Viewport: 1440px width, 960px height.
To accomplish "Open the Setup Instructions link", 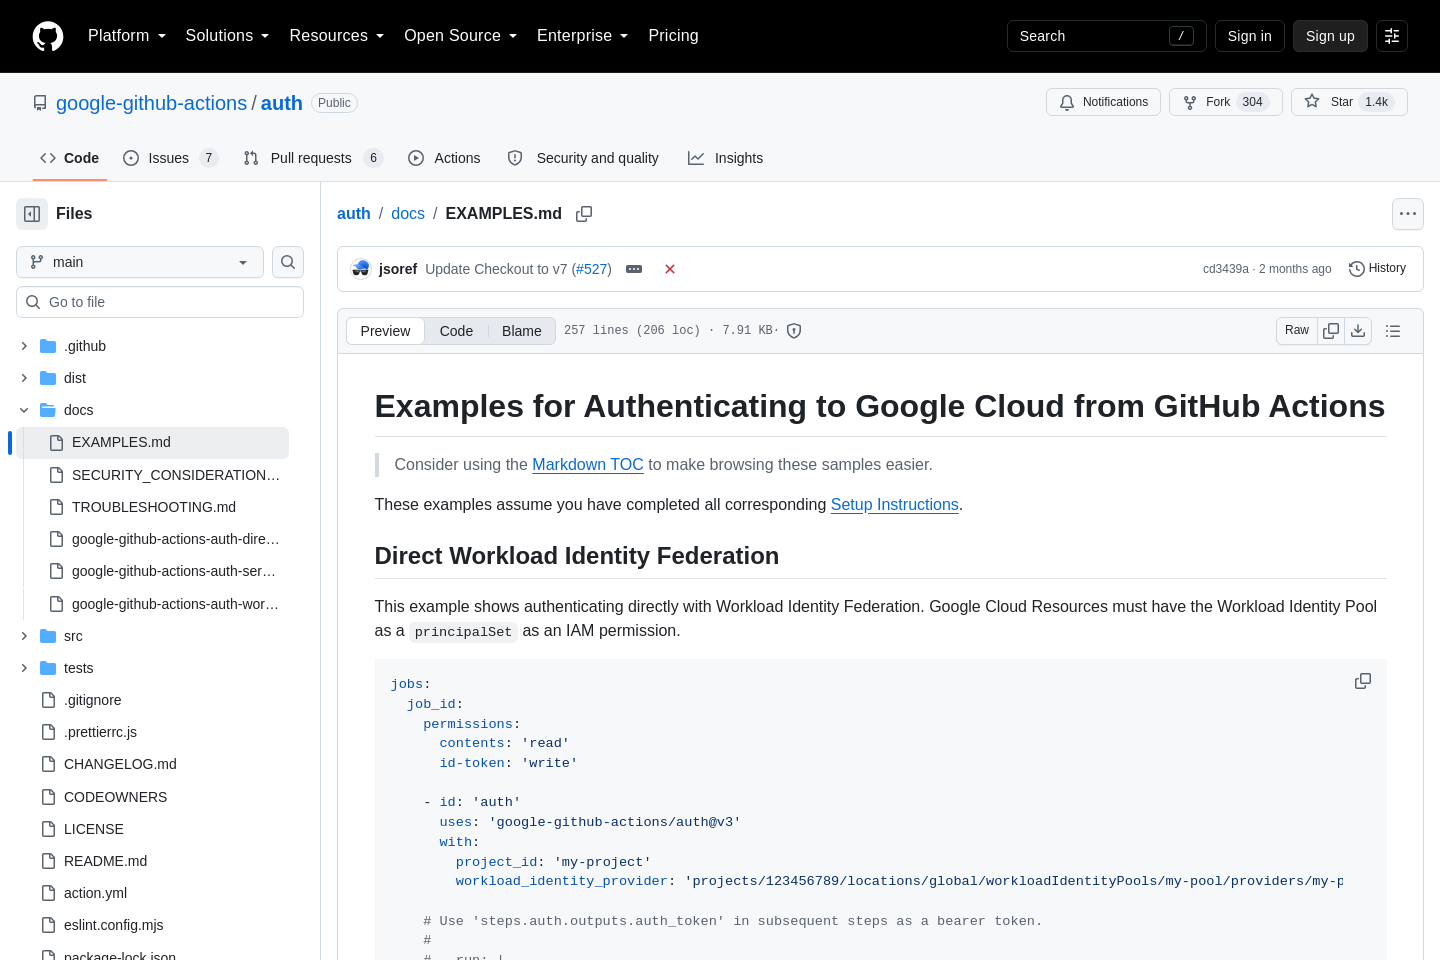I will point(895,504).
